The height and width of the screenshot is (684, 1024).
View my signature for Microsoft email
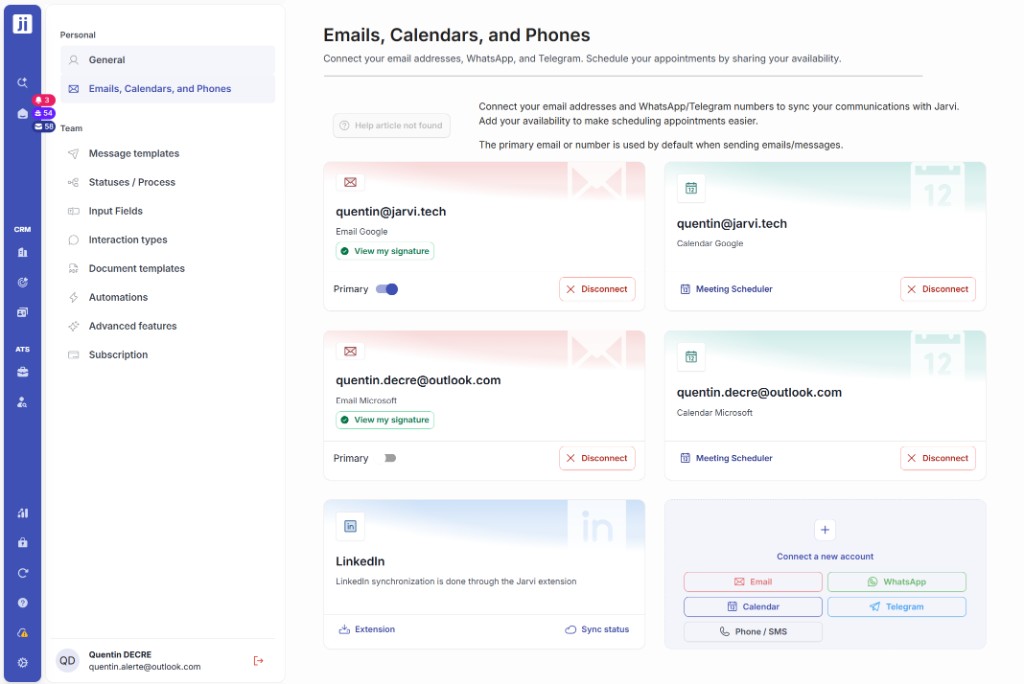pos(385,420)
